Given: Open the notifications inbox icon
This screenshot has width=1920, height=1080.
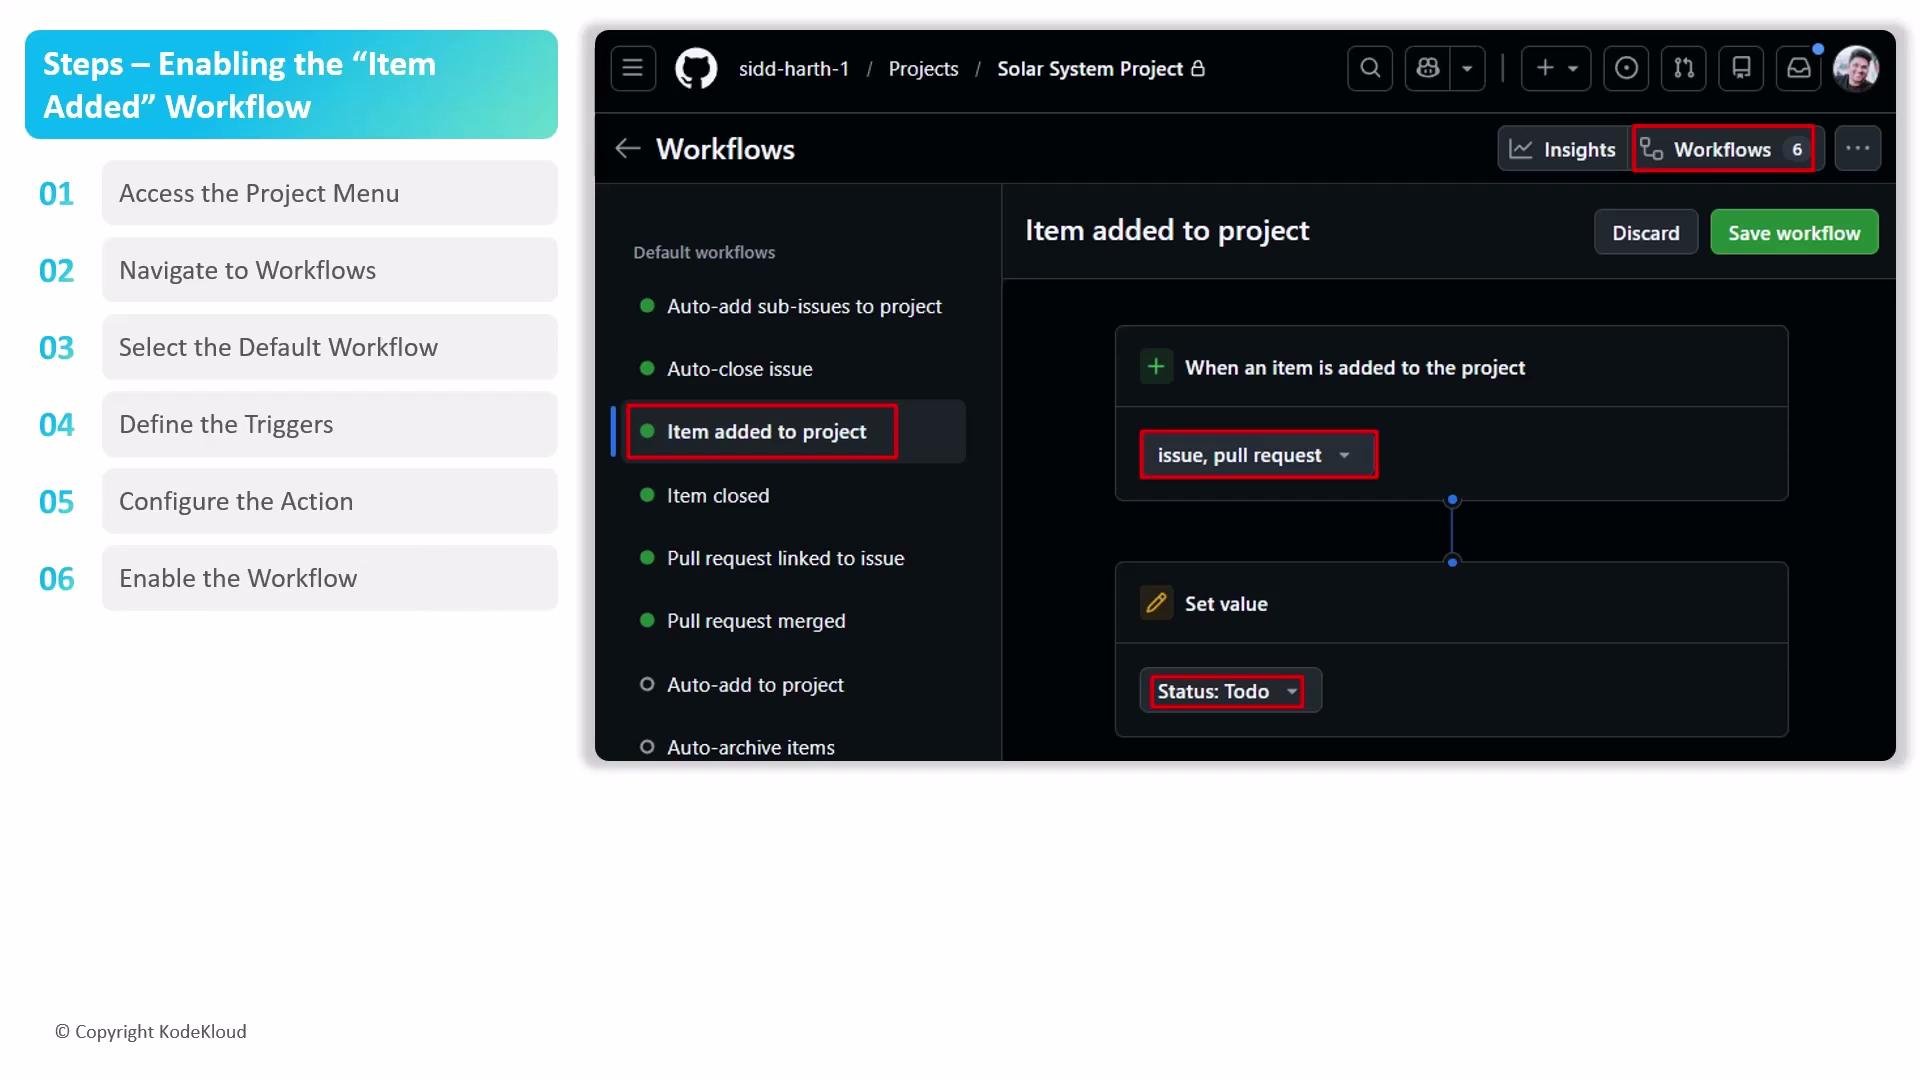Looking at the screenshot, I should [x=1799, y=69].
